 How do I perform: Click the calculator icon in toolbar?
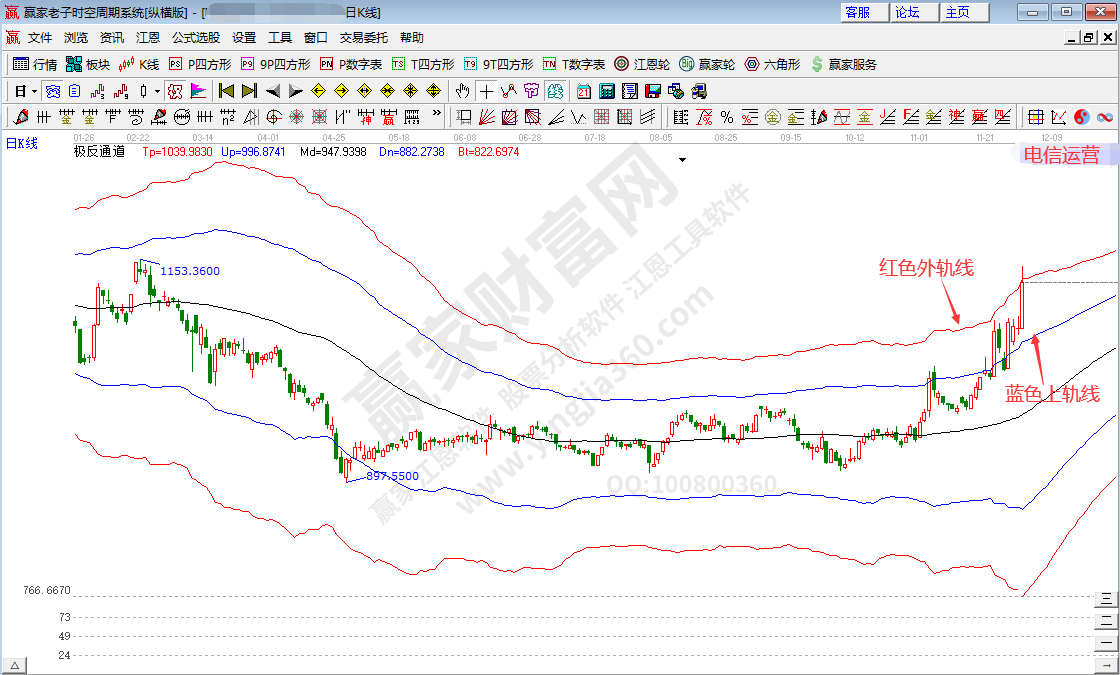pyautogui.click(x=606, y=91)
